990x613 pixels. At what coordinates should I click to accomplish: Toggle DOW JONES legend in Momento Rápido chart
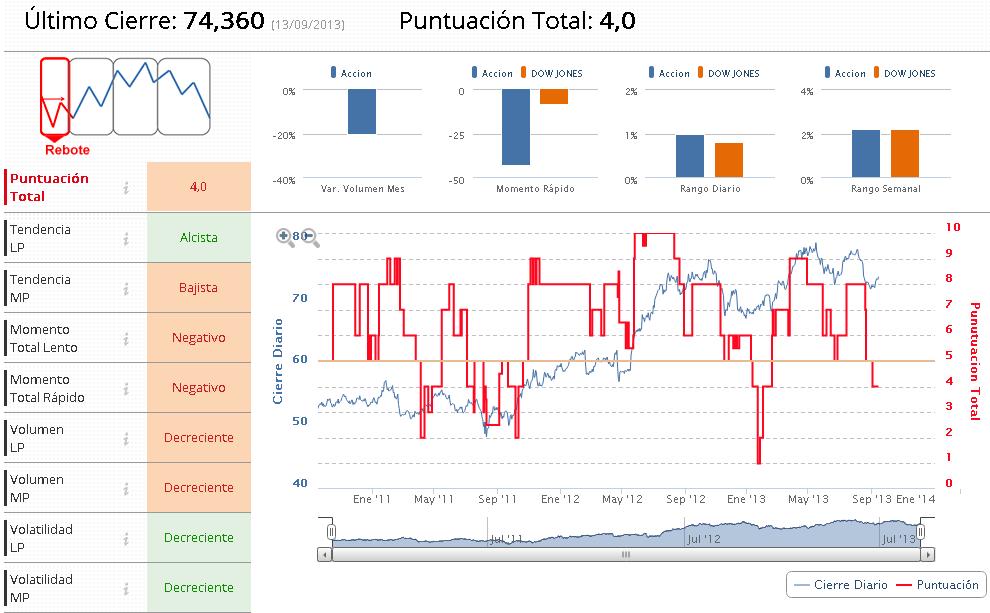pyautogui.click(x=551, y=73)
